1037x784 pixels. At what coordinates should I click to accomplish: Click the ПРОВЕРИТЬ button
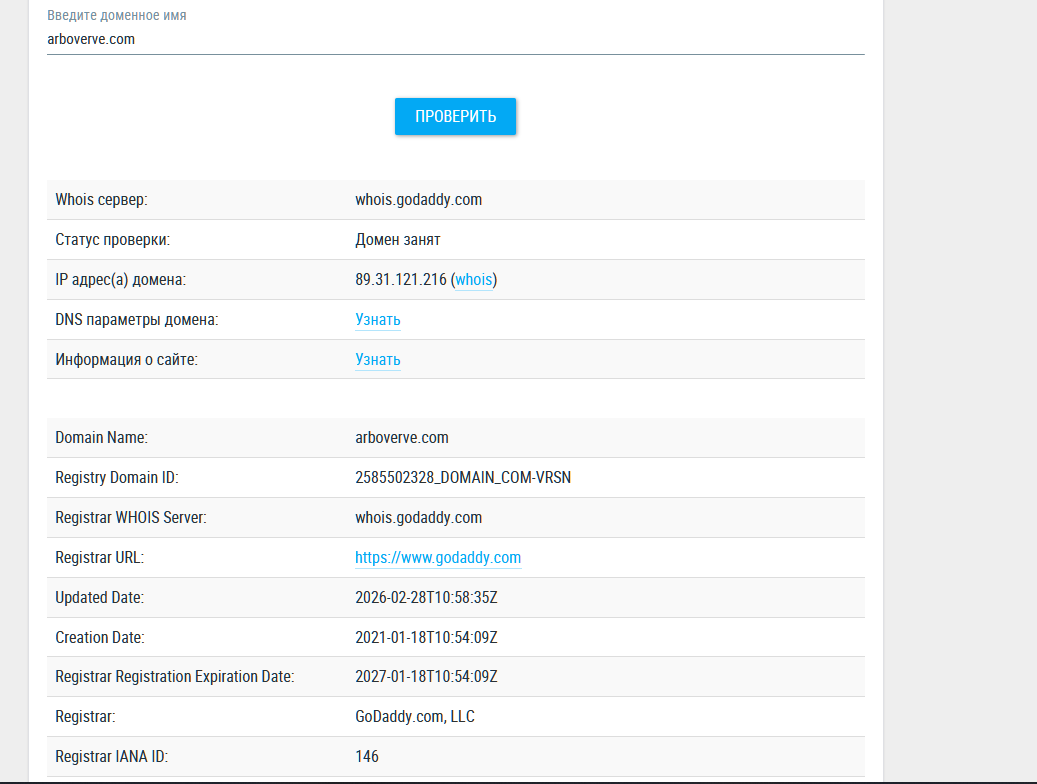[x=455, y=116]
